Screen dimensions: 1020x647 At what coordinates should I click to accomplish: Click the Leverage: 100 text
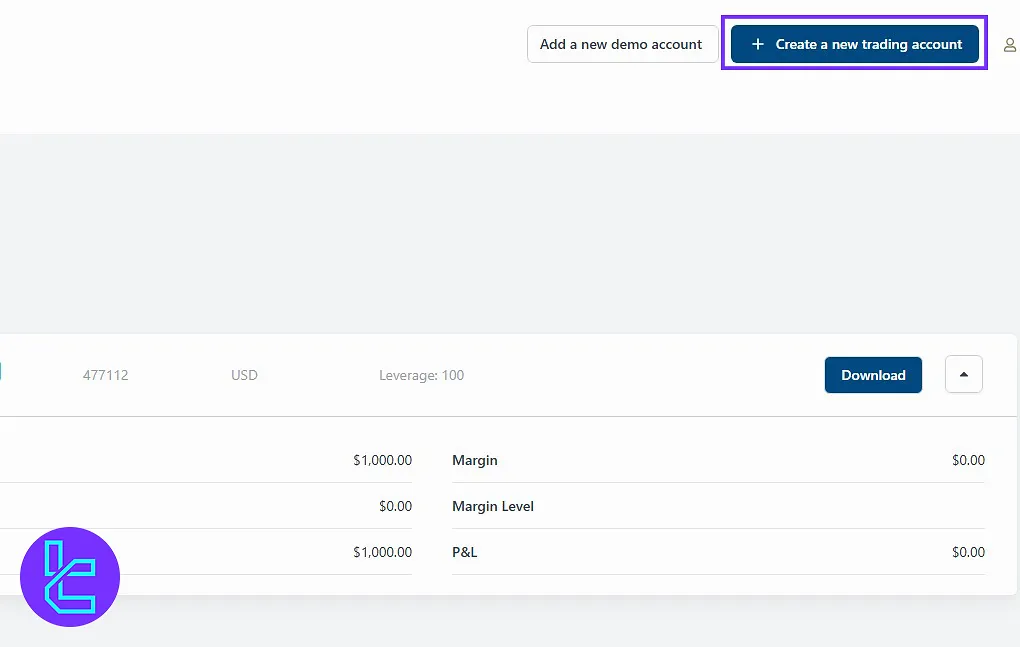click(x=421, y=375)
